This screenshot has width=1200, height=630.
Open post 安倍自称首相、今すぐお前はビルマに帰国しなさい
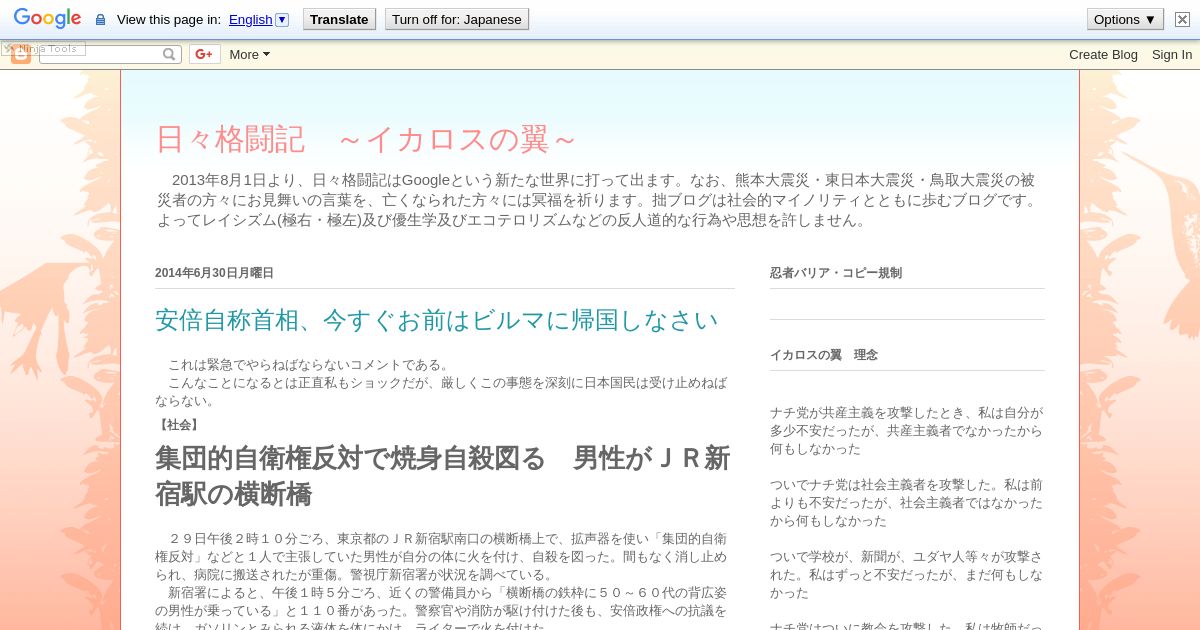(x=436, y=320)
